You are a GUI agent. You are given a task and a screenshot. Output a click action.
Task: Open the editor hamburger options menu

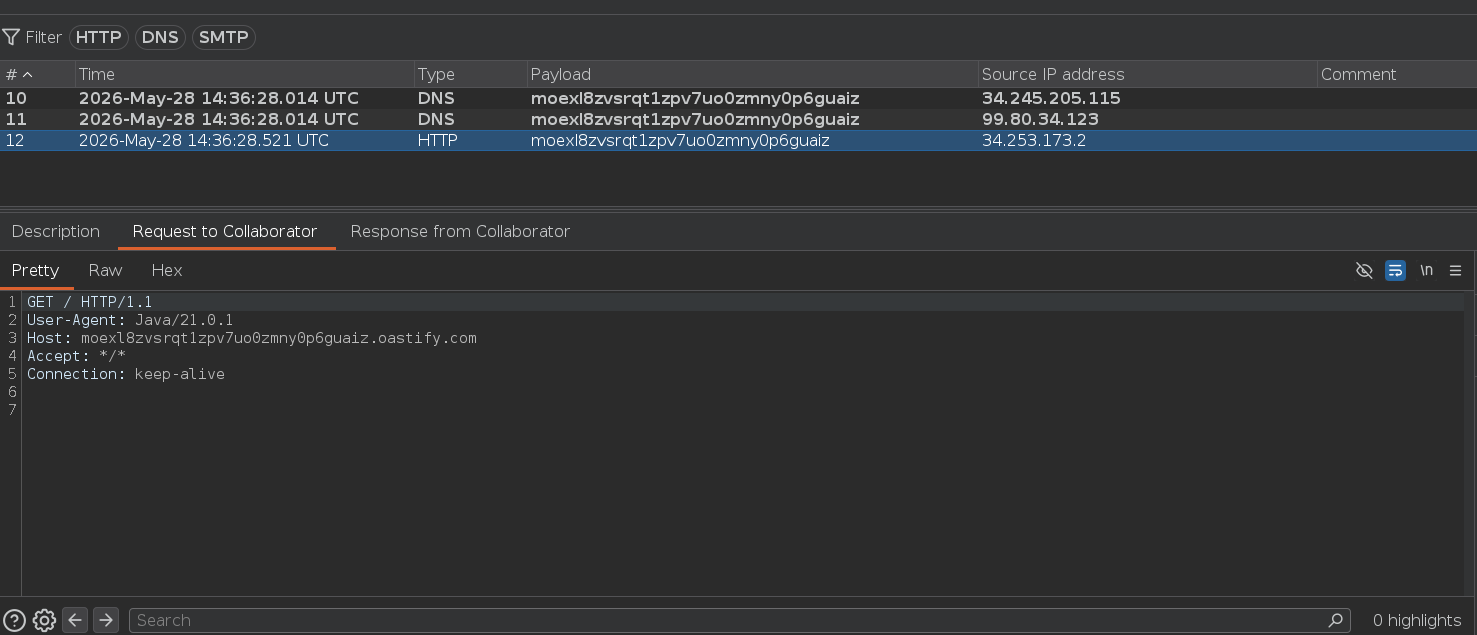tap(1455, 270)
